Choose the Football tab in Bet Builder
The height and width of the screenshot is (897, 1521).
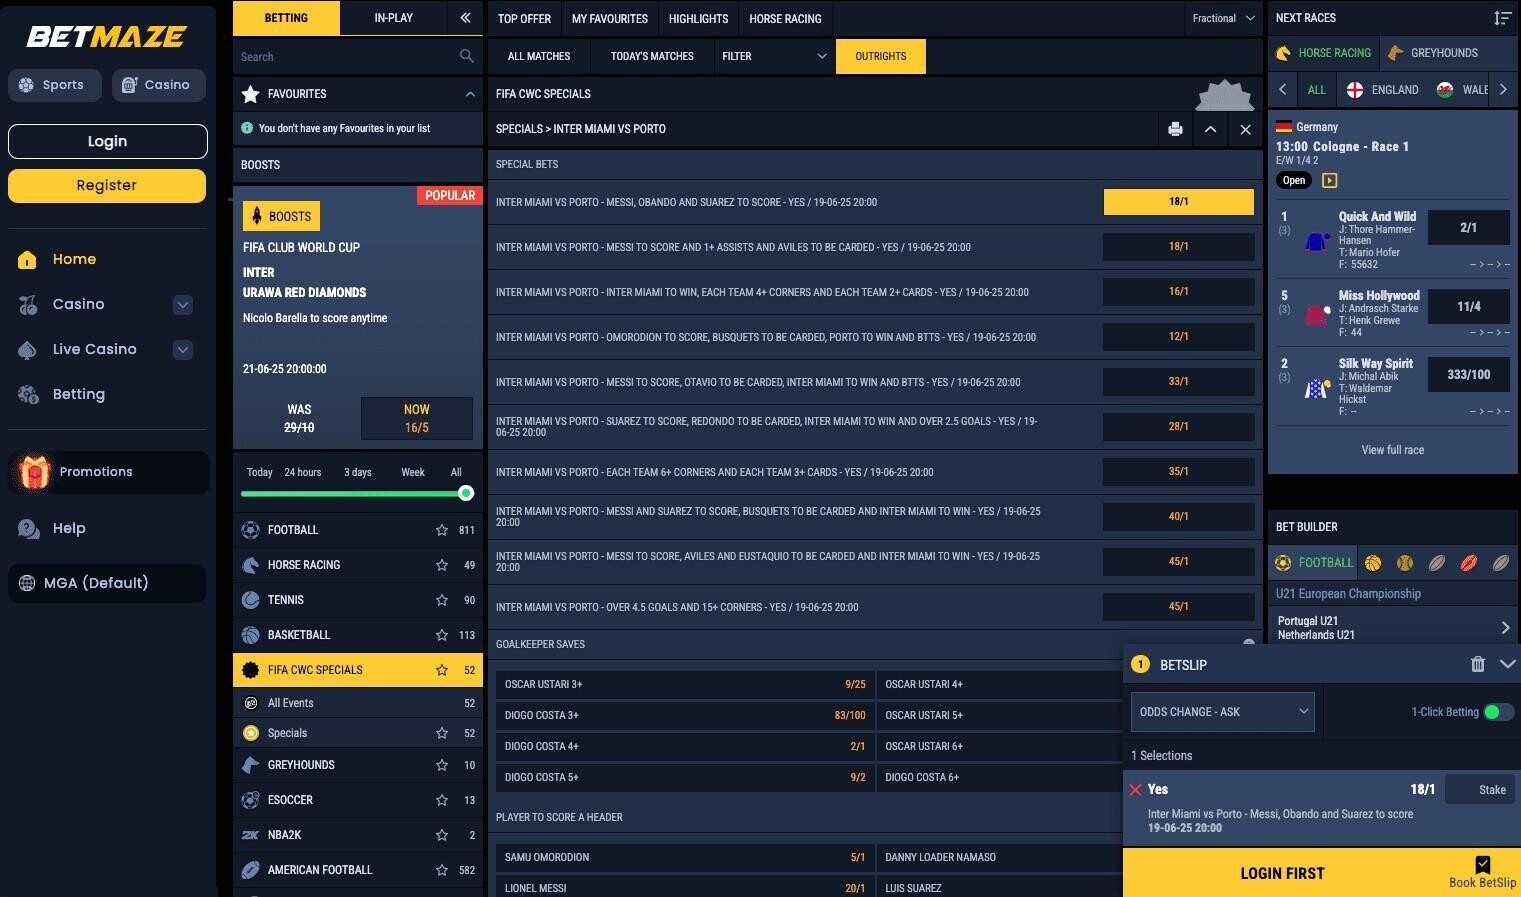1313,563
